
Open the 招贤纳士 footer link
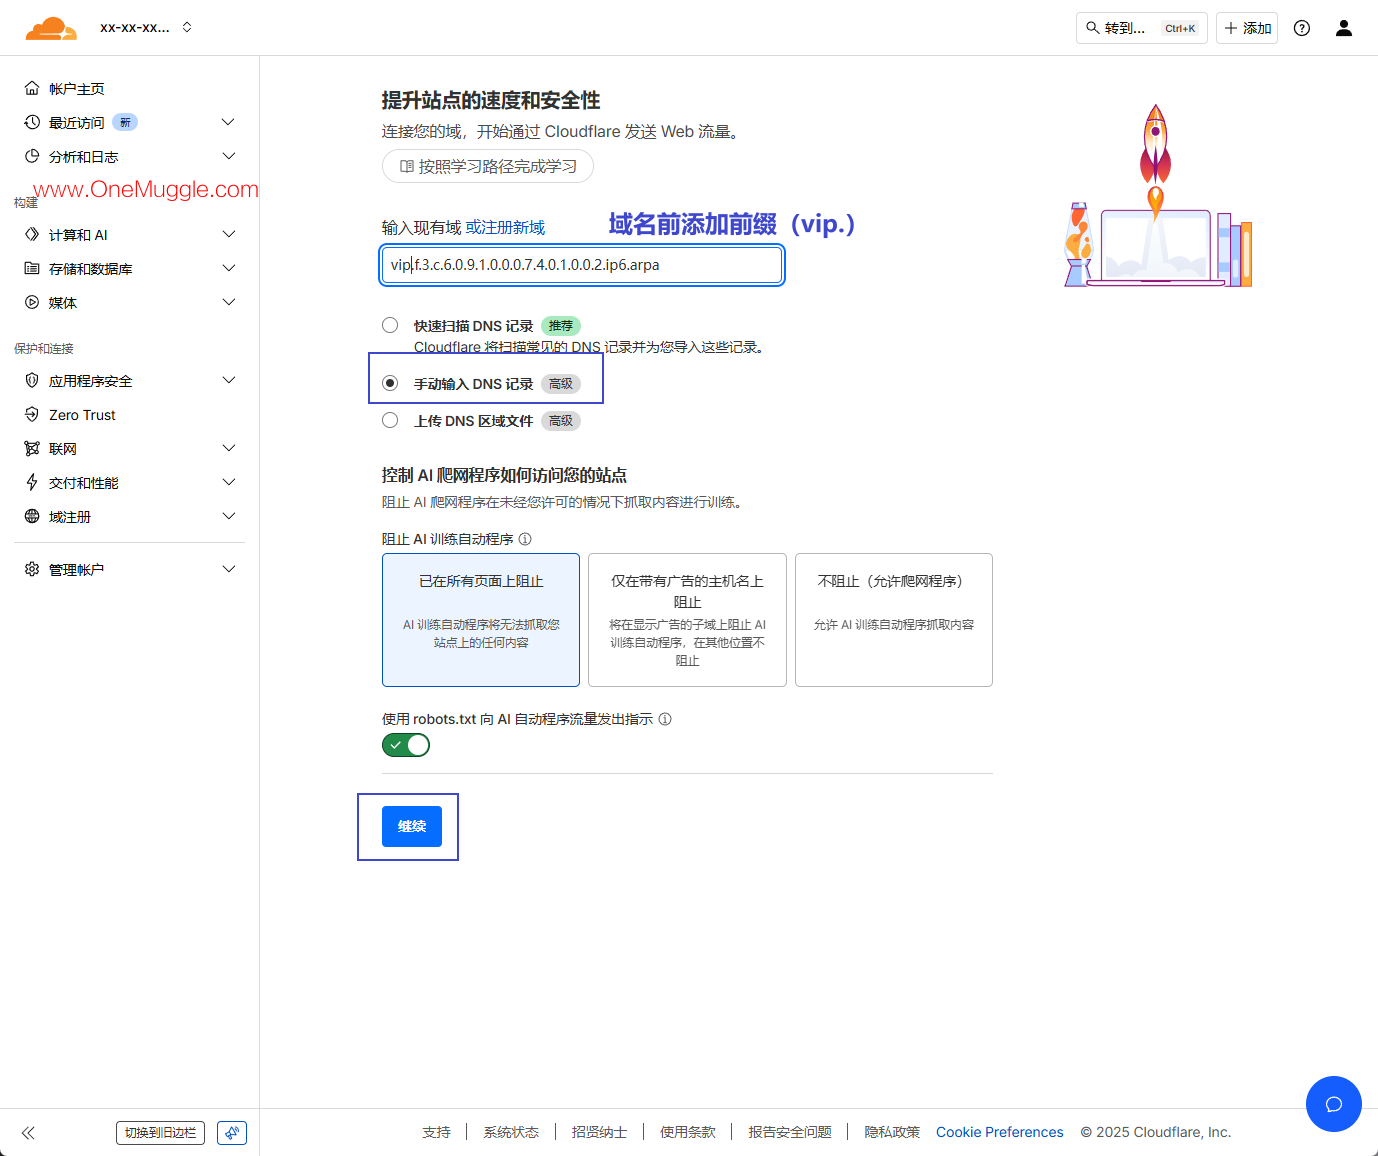pos(599,1132)
